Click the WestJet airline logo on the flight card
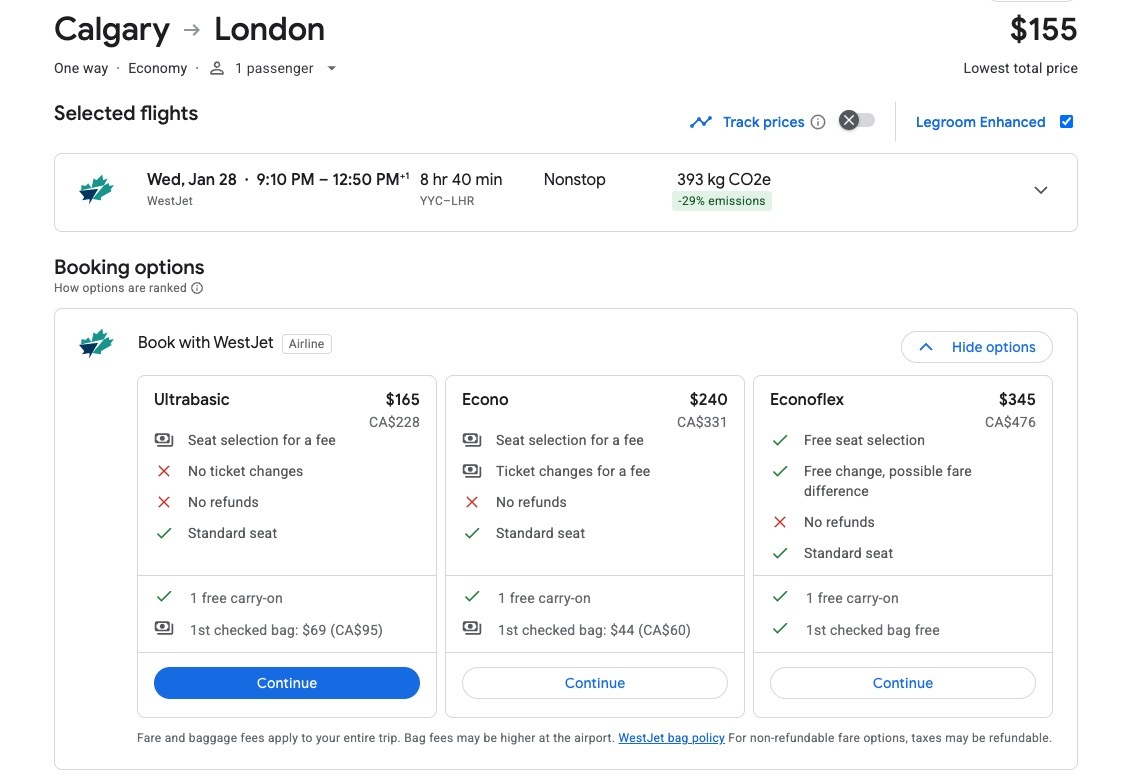The width and height of the screenshot is (1126, 777). tap(96, 190)
